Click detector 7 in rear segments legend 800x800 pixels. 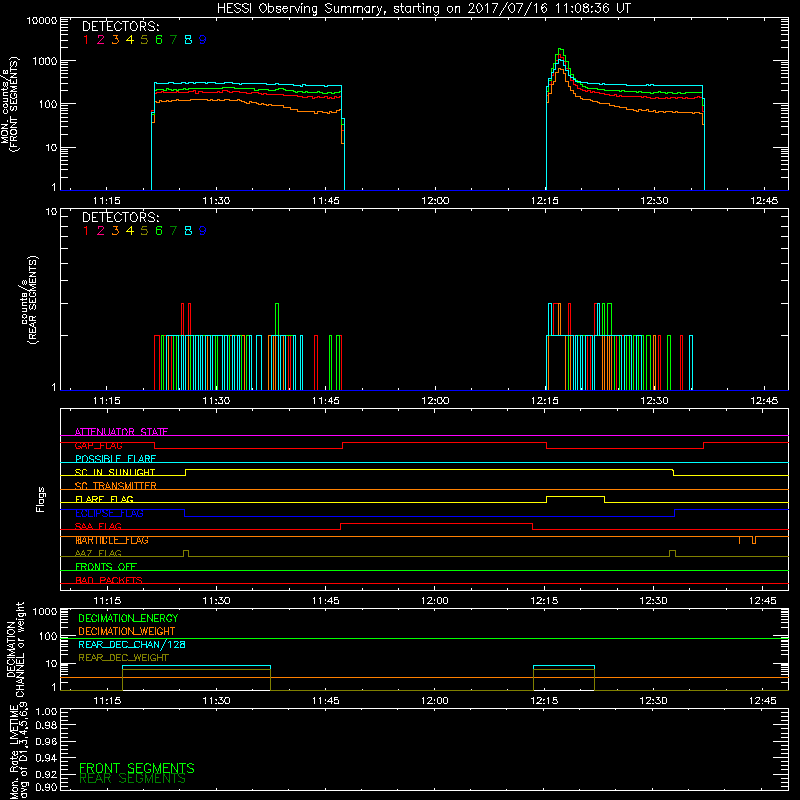[173, 231]
